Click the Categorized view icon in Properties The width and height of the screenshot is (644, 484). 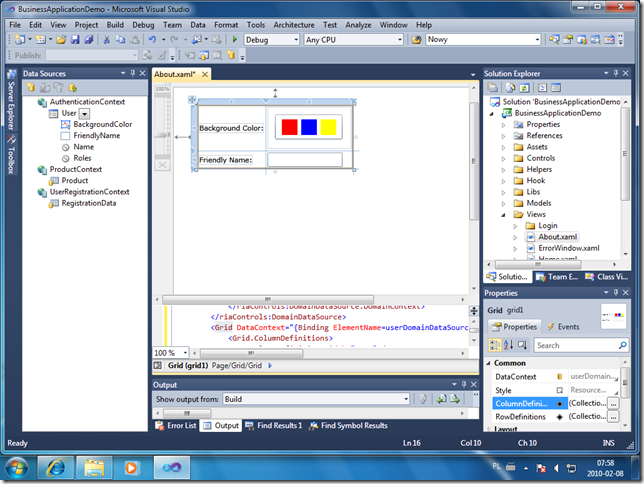click(x=494, y=345)
